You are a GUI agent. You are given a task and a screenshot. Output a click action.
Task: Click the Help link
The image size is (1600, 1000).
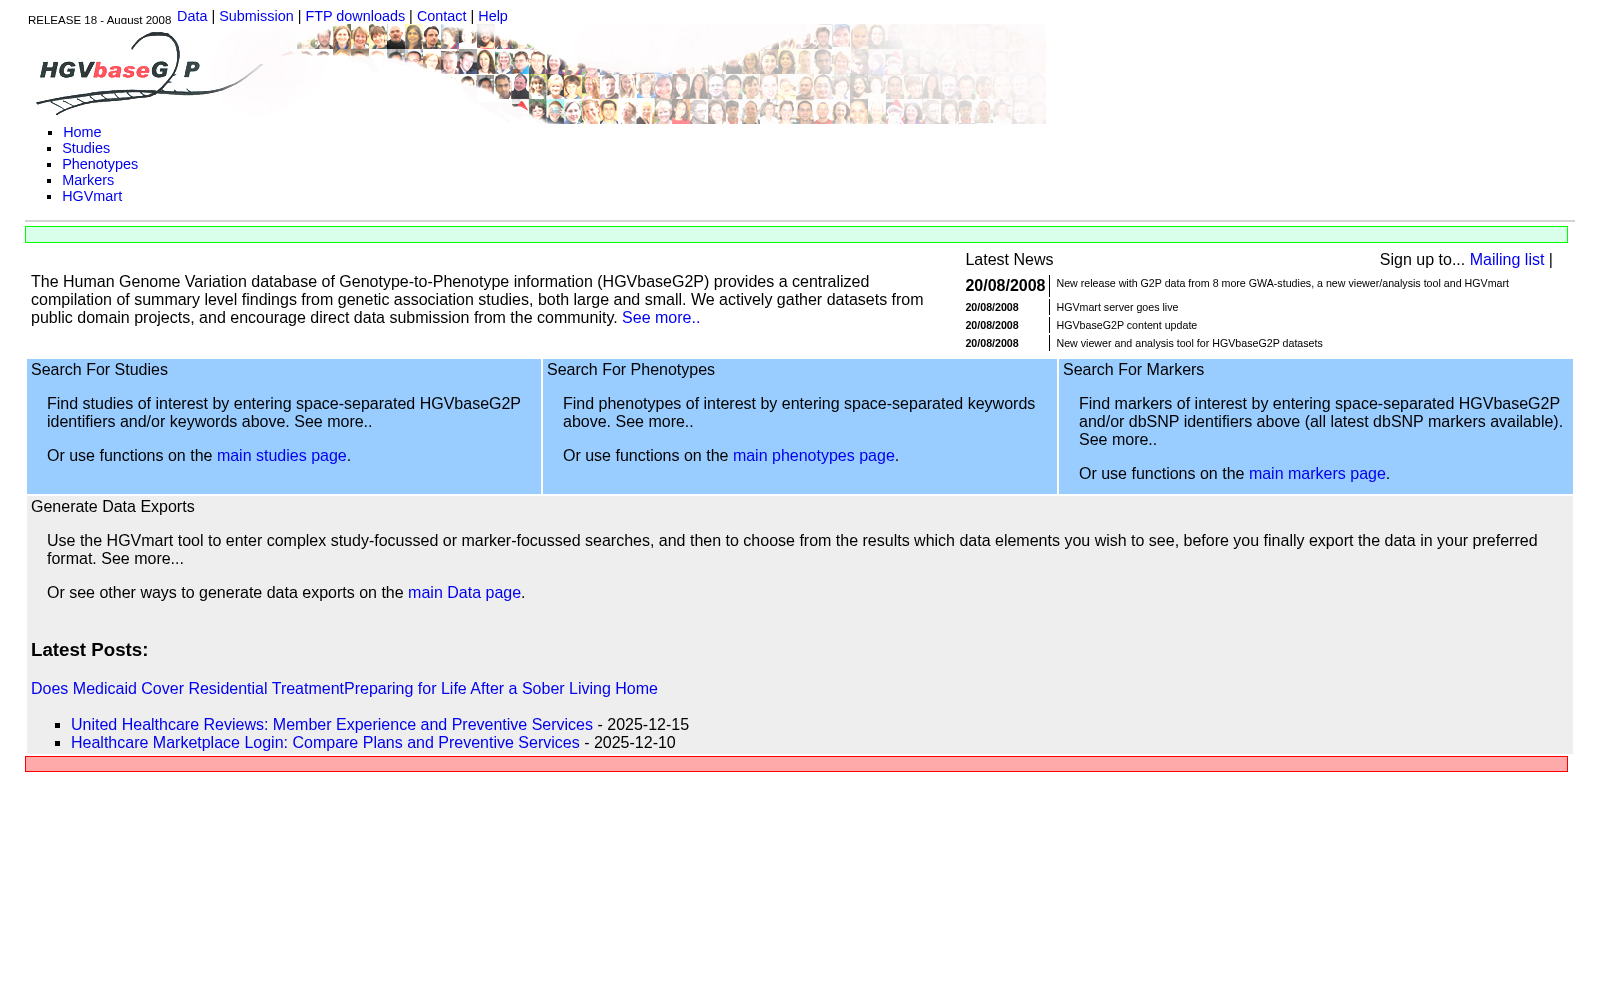click(x=493, y=16)
